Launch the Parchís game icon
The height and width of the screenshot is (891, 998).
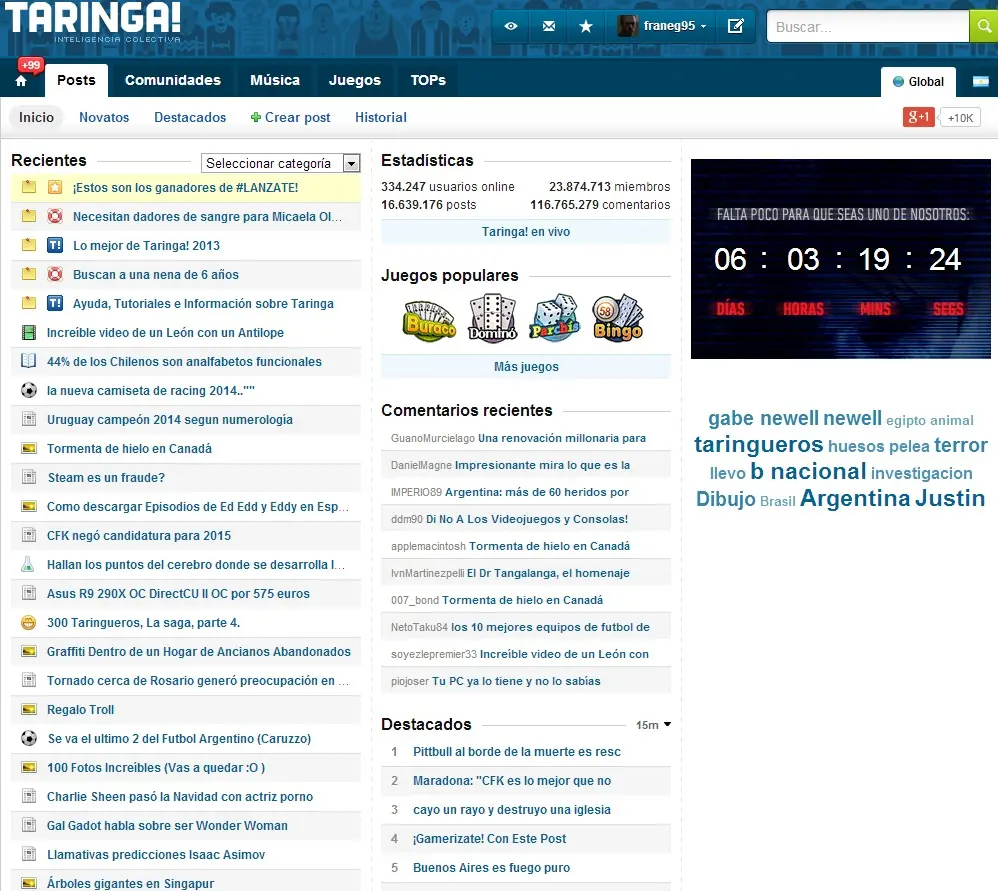coord(555,318)
